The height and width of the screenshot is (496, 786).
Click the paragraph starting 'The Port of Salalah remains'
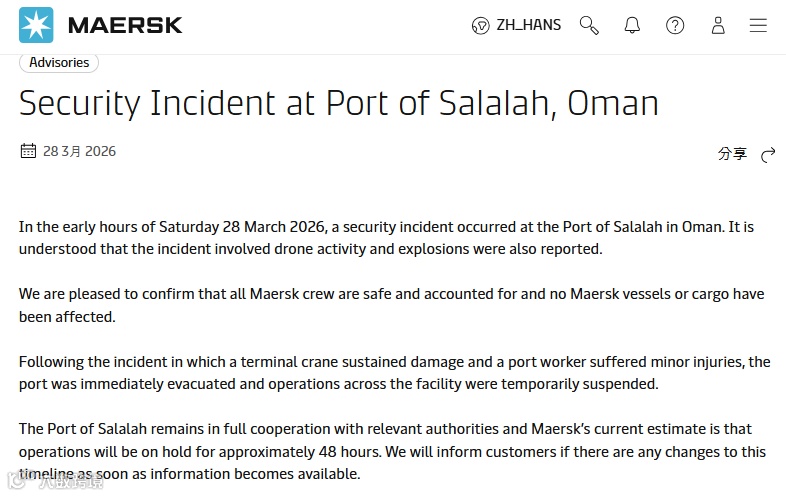coord(392,451)
